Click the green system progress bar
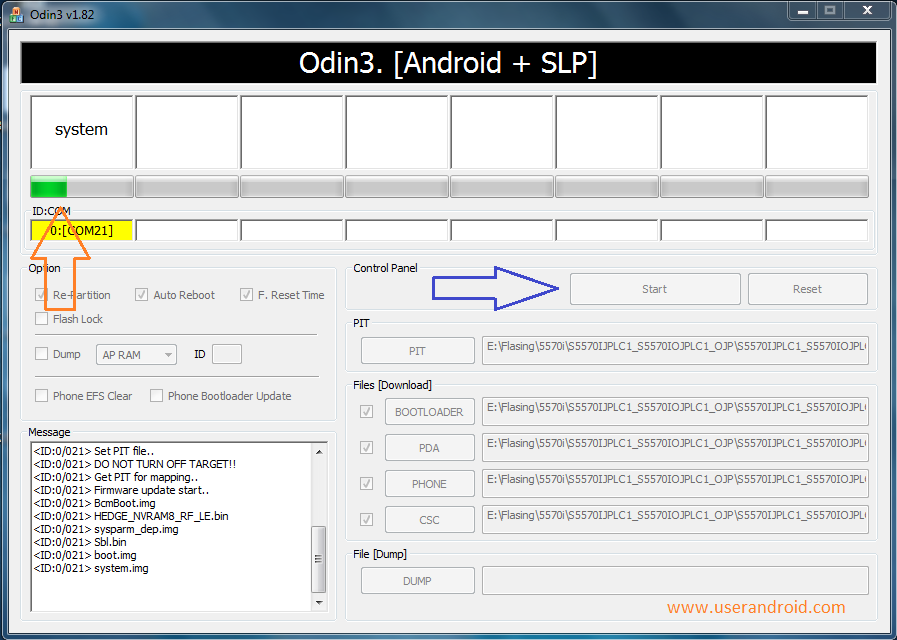Viewport: 897px width, 640px height. 82,187
